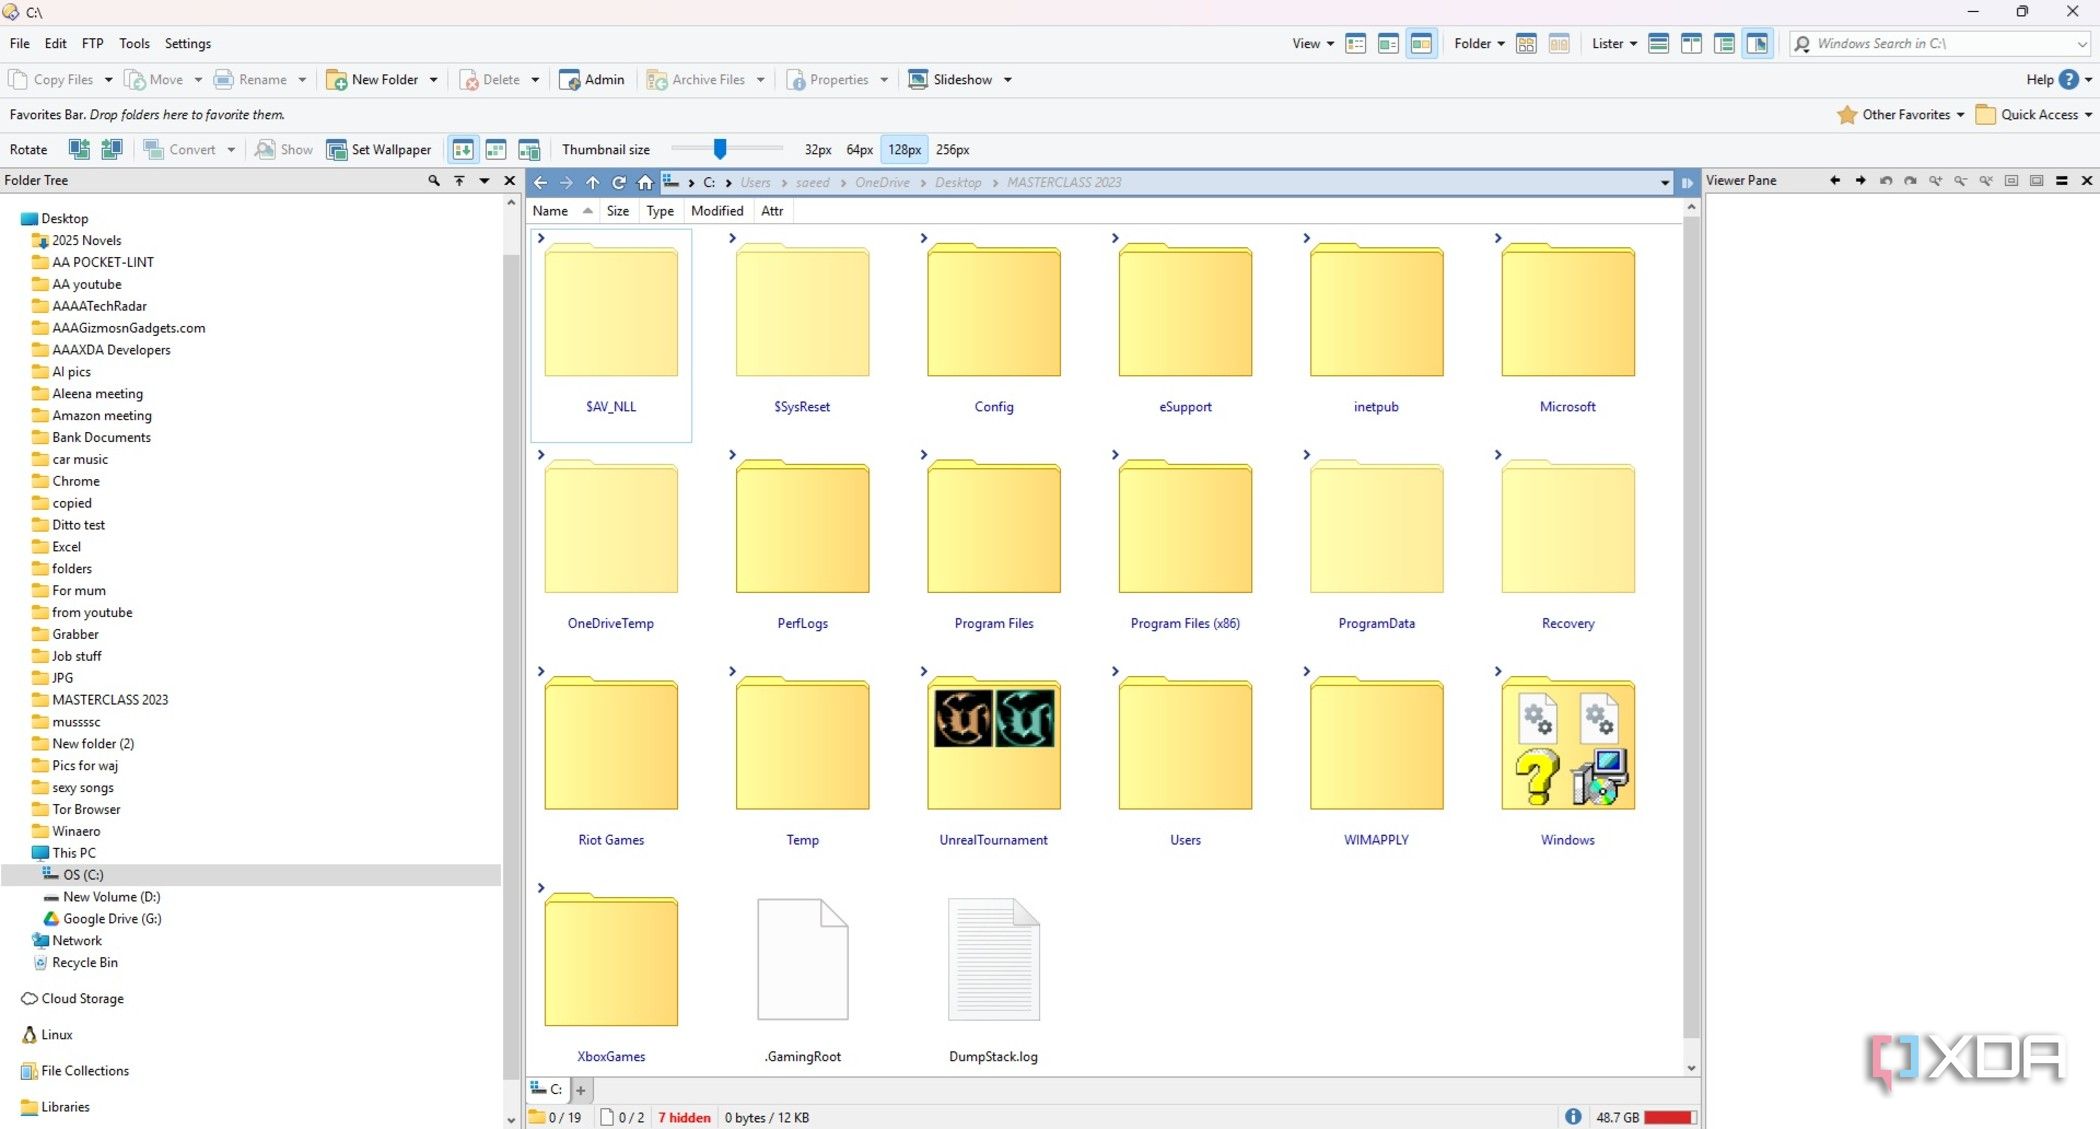Open the Tools menu
Screen dimensions: 2100x1129
(x=134, y=44)
